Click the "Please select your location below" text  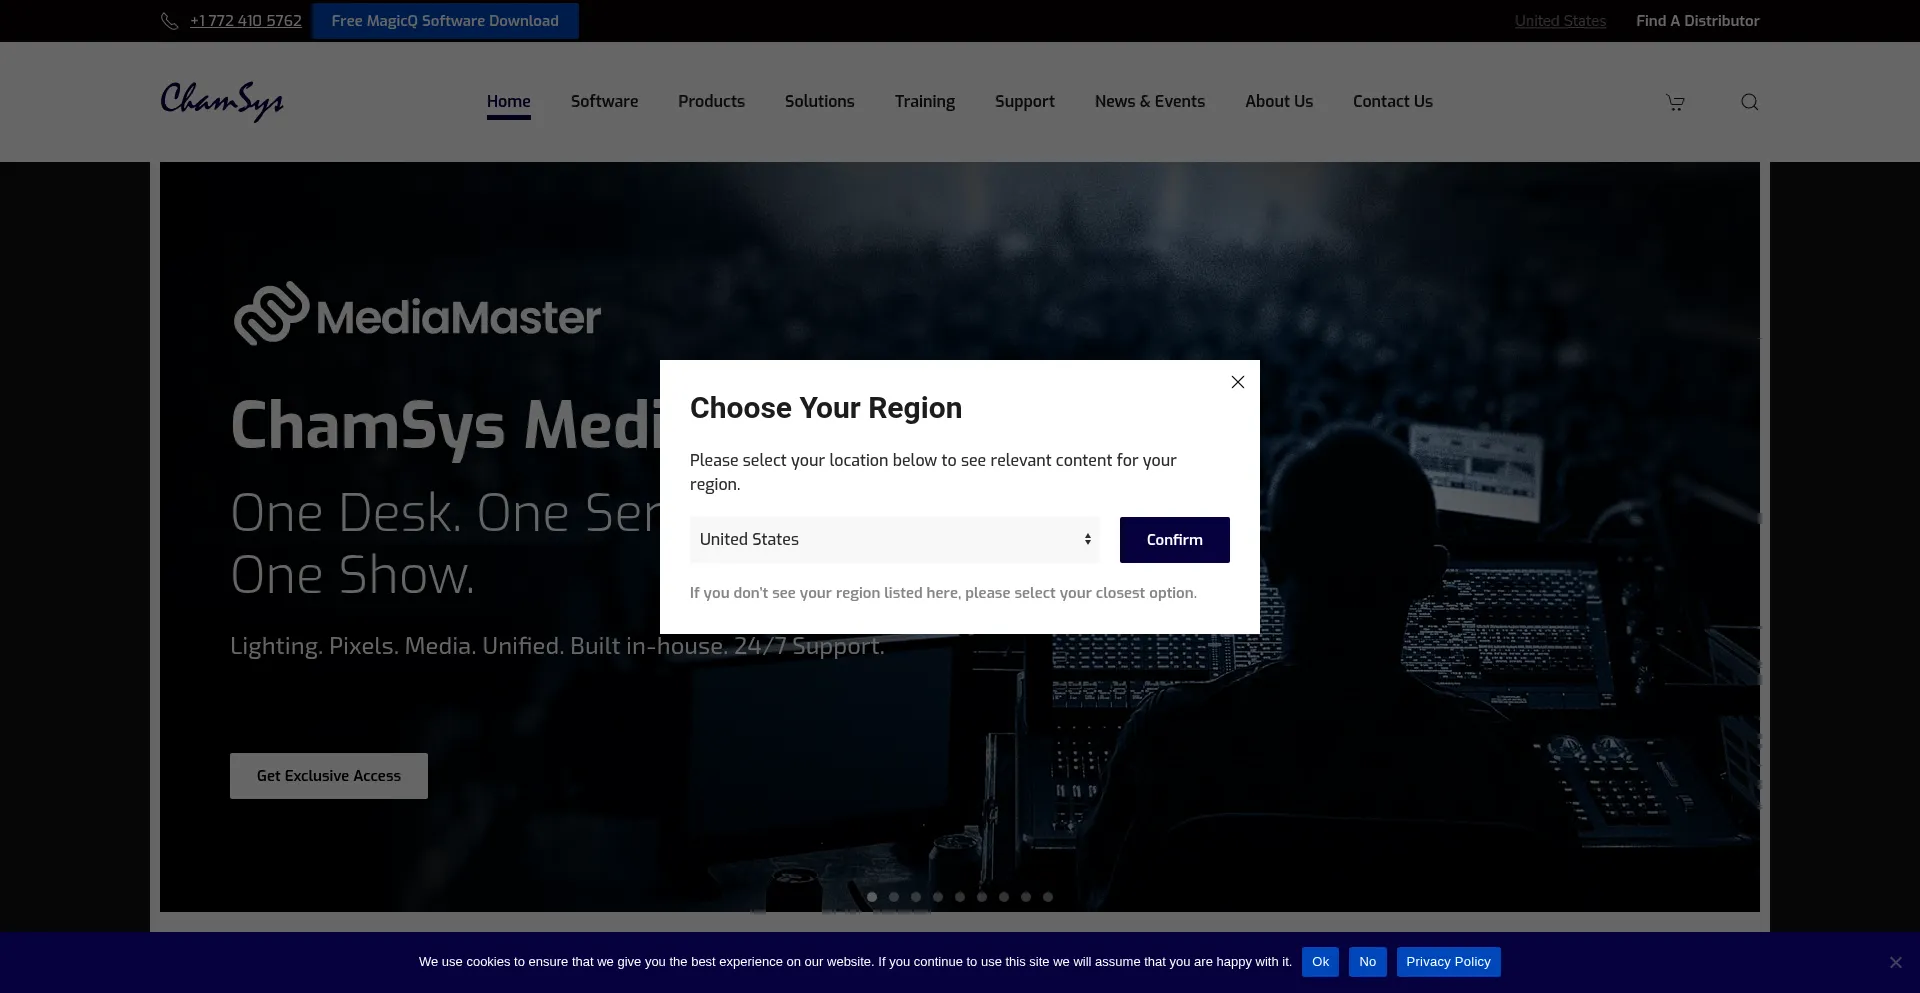tap(933, 472)
